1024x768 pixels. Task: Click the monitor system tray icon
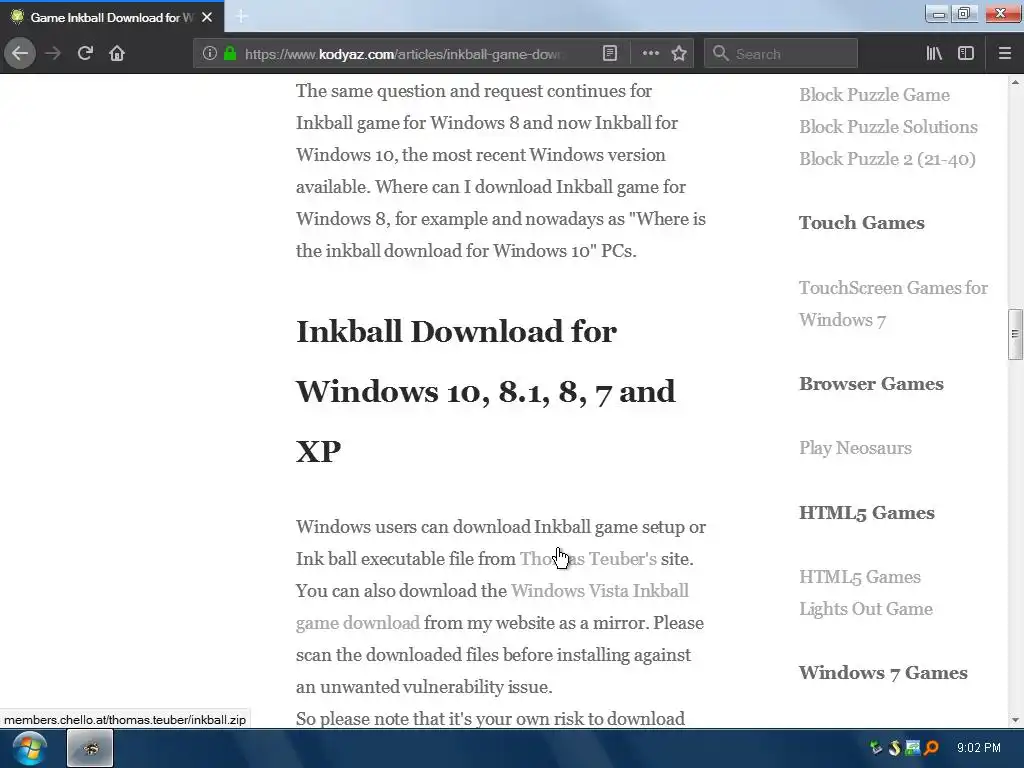[912, 748]
